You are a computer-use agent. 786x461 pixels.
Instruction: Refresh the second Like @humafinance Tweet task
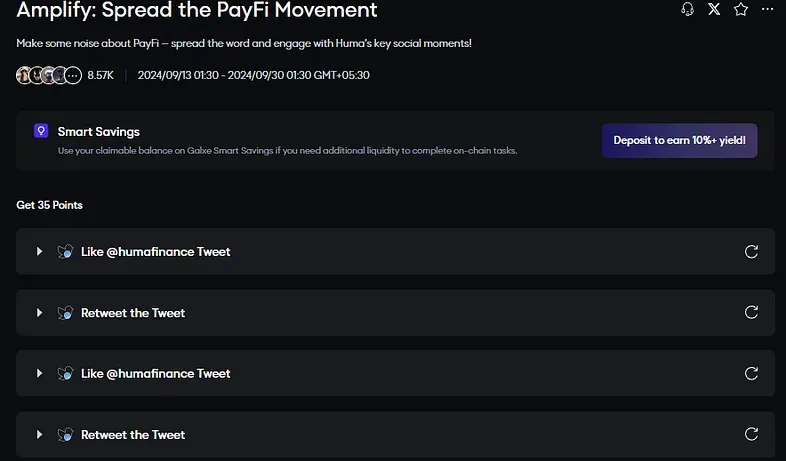pyautogui.click(x=751, y=373)
